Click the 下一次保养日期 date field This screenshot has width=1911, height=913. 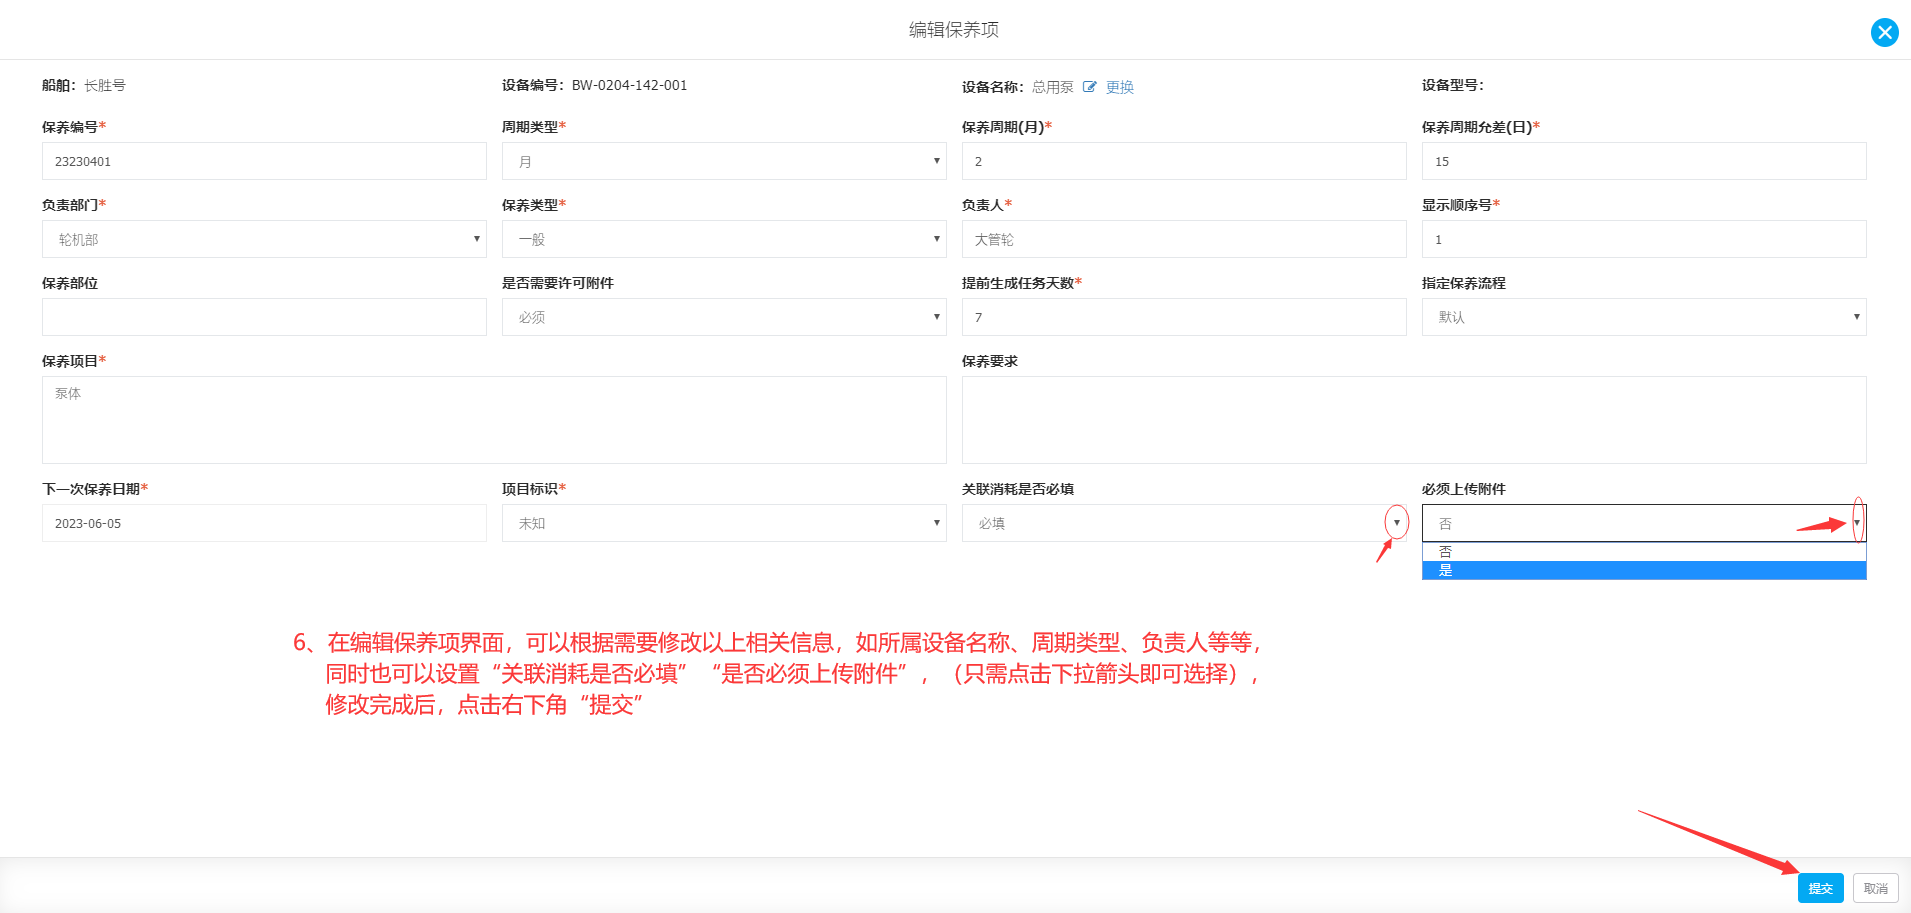point(264,523)
